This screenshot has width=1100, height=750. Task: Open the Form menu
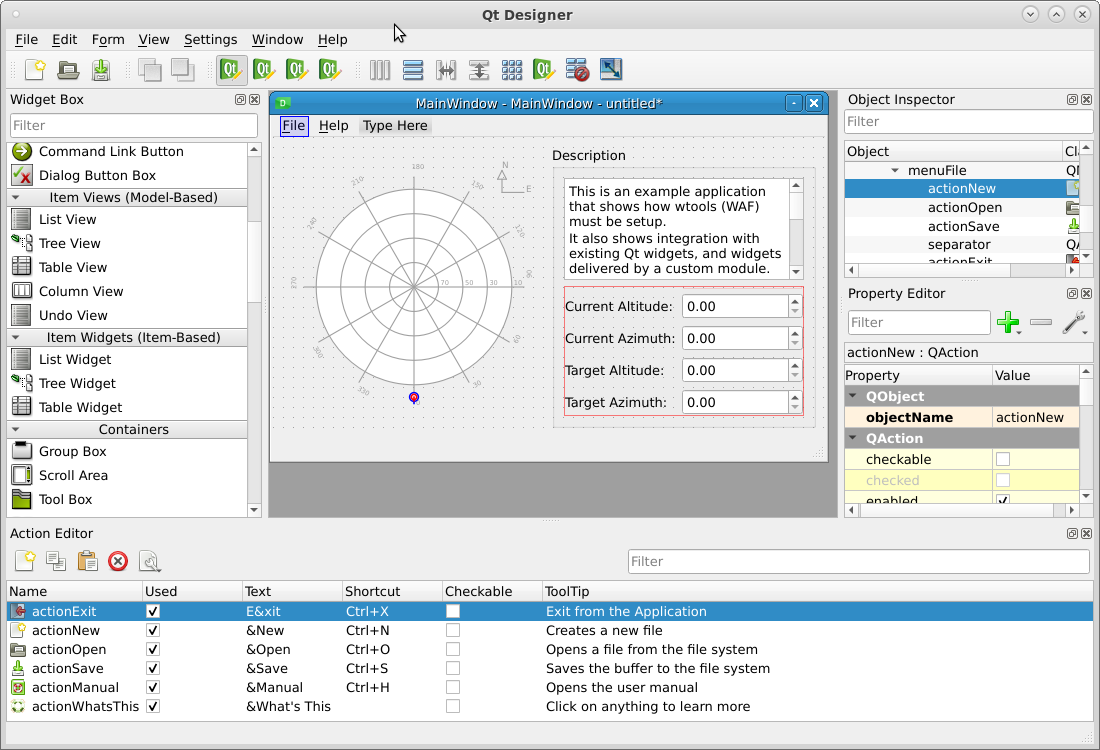[108, 39]
